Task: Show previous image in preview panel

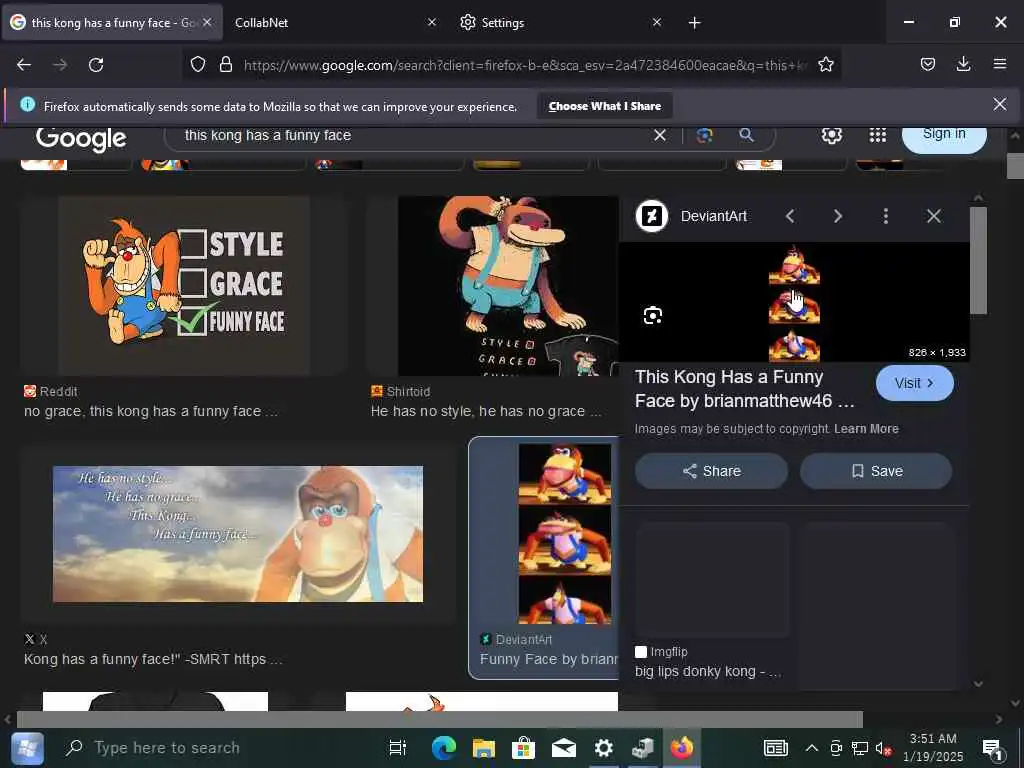Action: pos(790,216)
